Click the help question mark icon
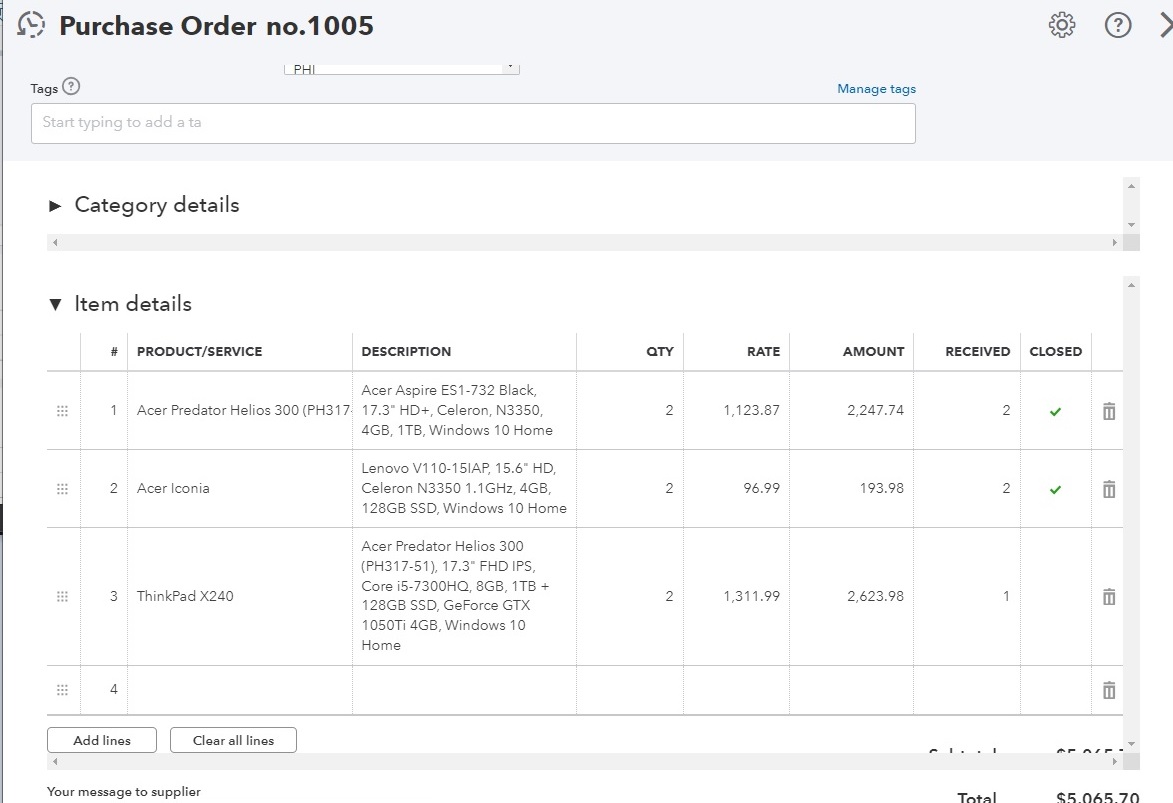 tap(1118, 25)
